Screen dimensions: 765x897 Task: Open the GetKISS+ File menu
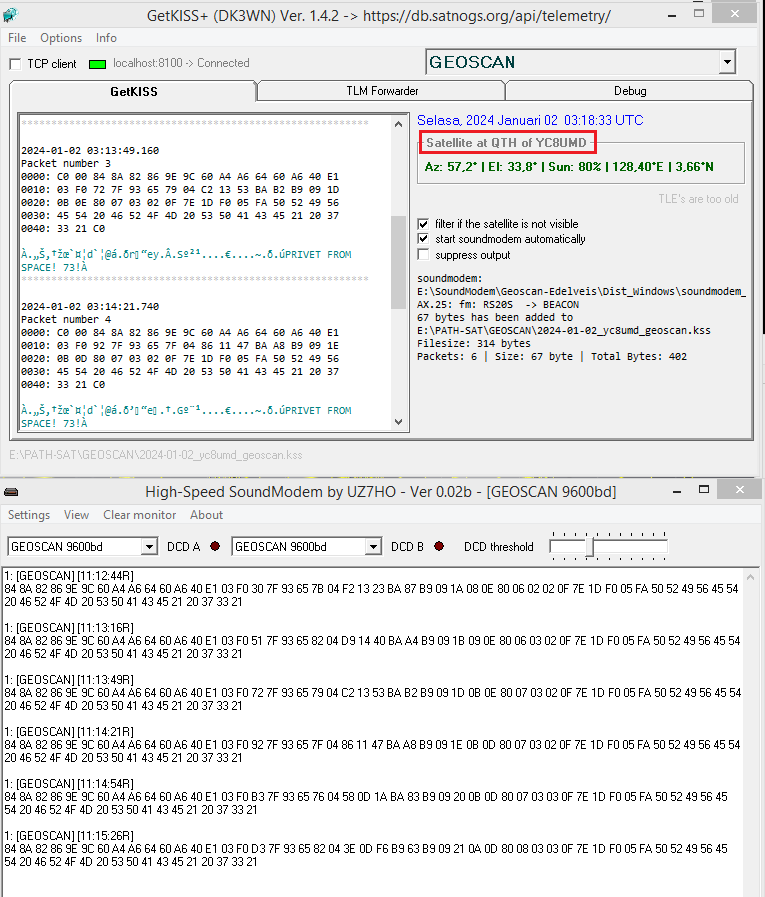point(17,38)
